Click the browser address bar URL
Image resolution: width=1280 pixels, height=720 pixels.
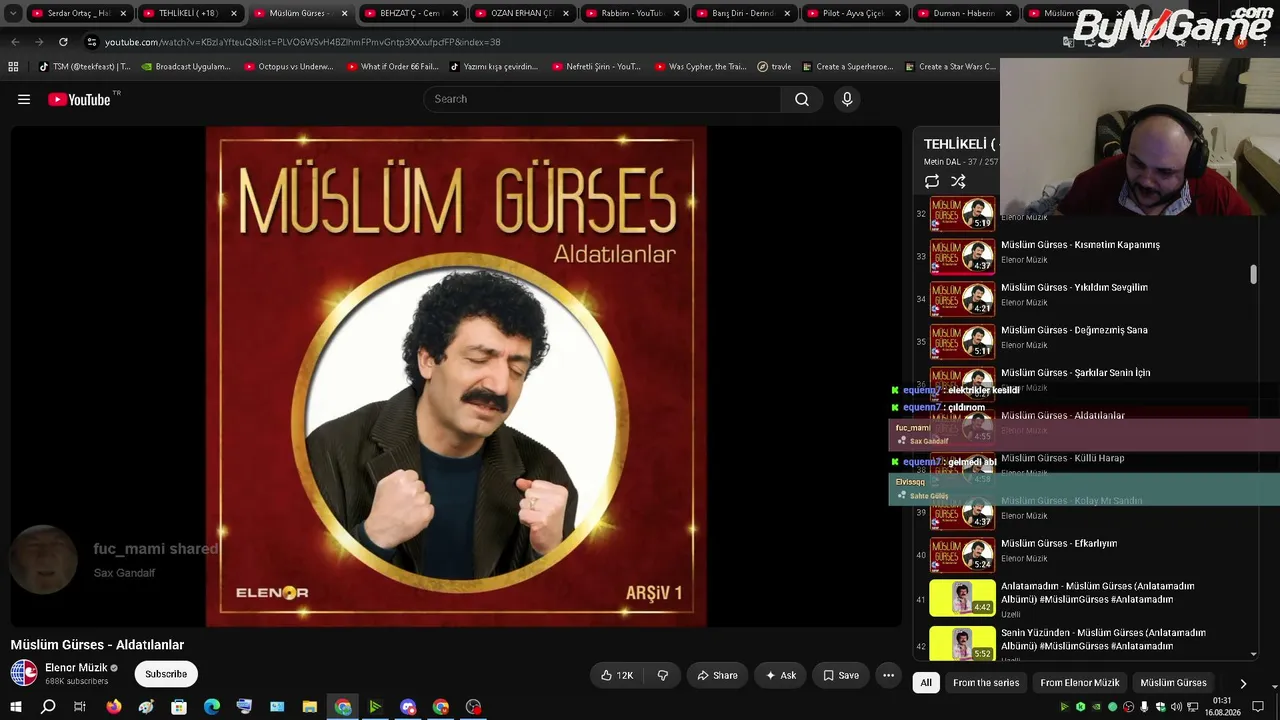point(302,42)
